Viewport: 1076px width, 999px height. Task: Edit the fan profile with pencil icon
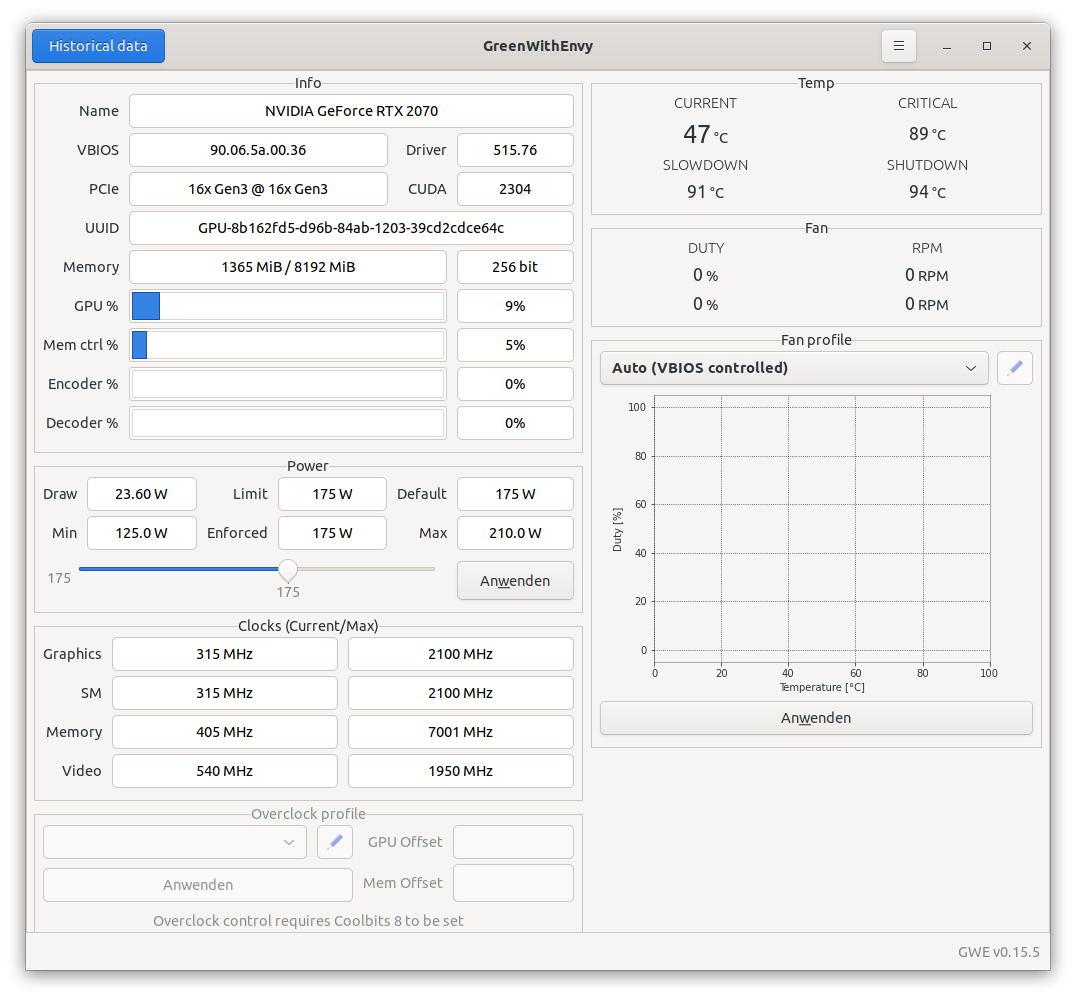1014,368
